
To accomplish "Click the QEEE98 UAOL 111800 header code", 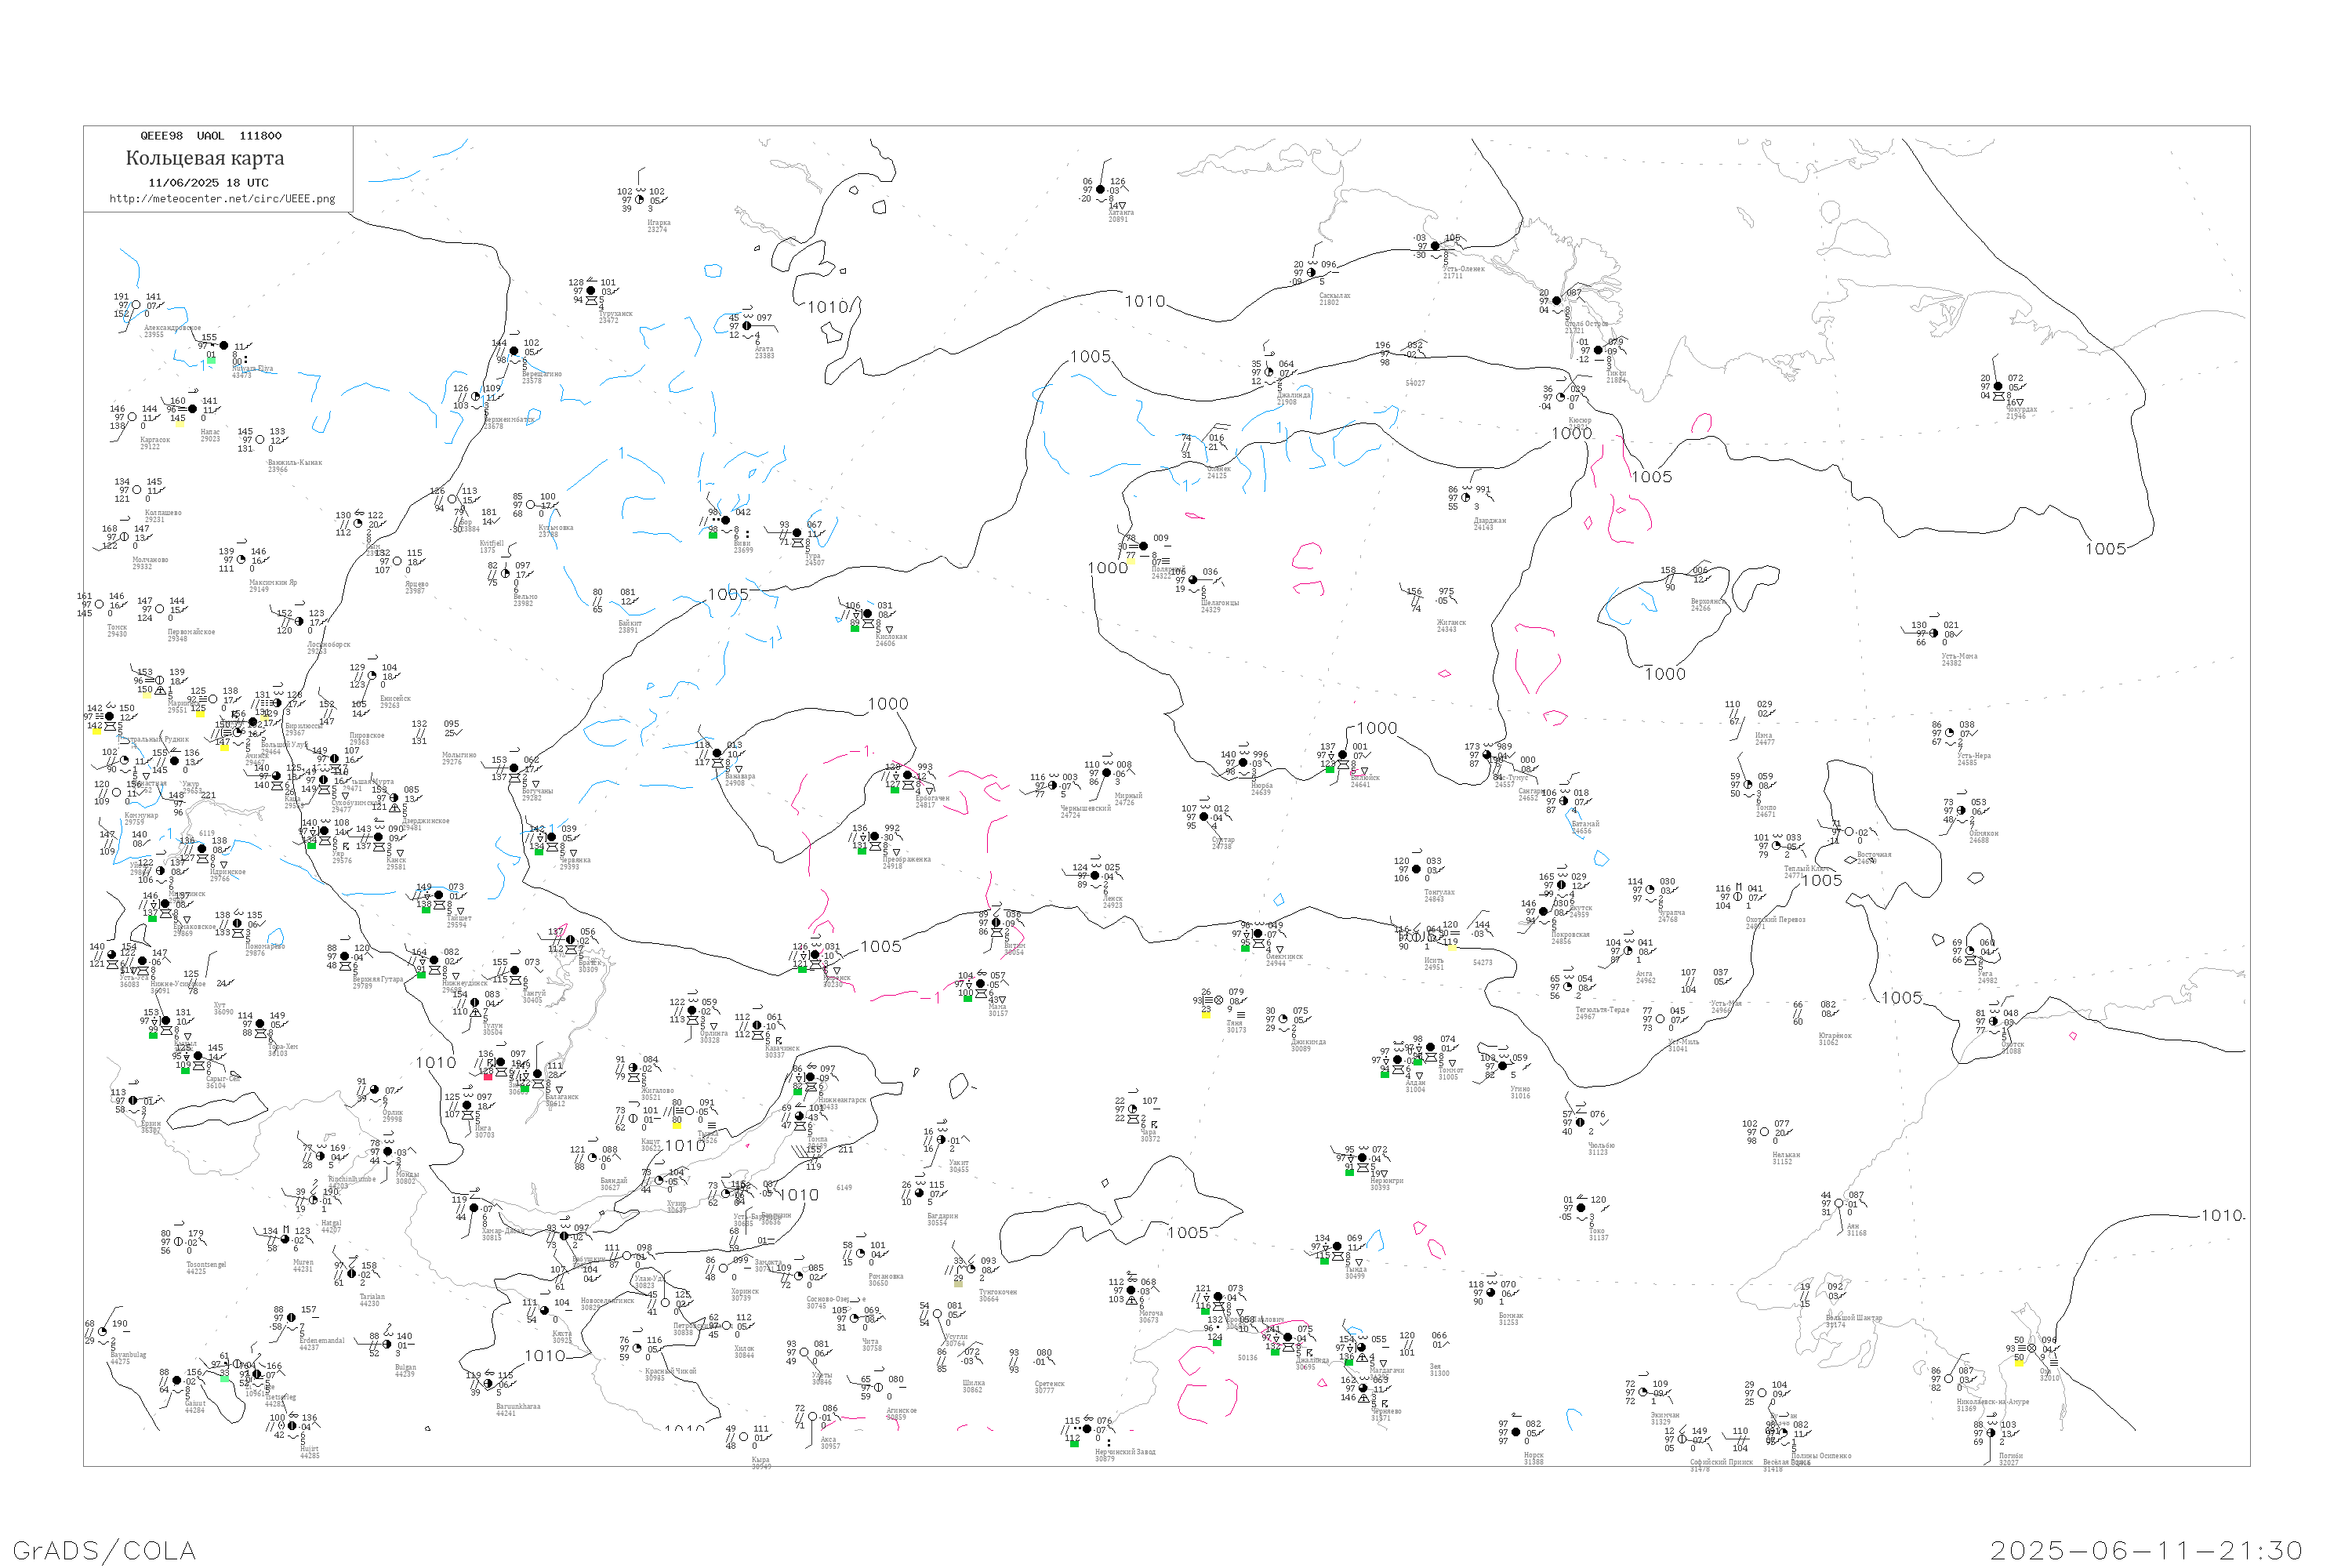I will [x=211, y=136].
